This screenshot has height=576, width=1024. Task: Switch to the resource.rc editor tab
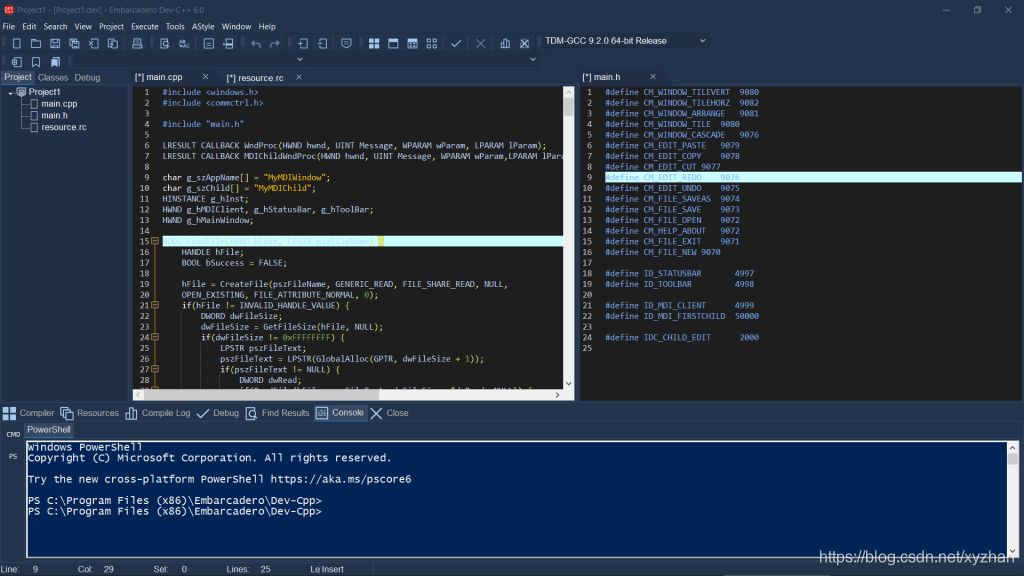point(255,78)
